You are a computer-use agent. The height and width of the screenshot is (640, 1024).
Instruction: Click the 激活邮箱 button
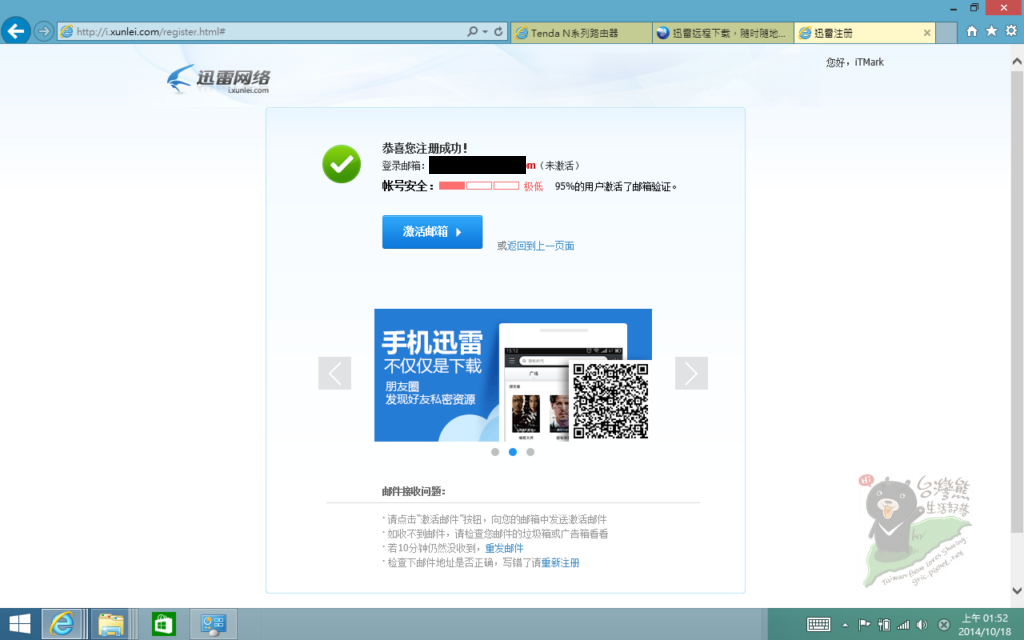click(432, 232)
